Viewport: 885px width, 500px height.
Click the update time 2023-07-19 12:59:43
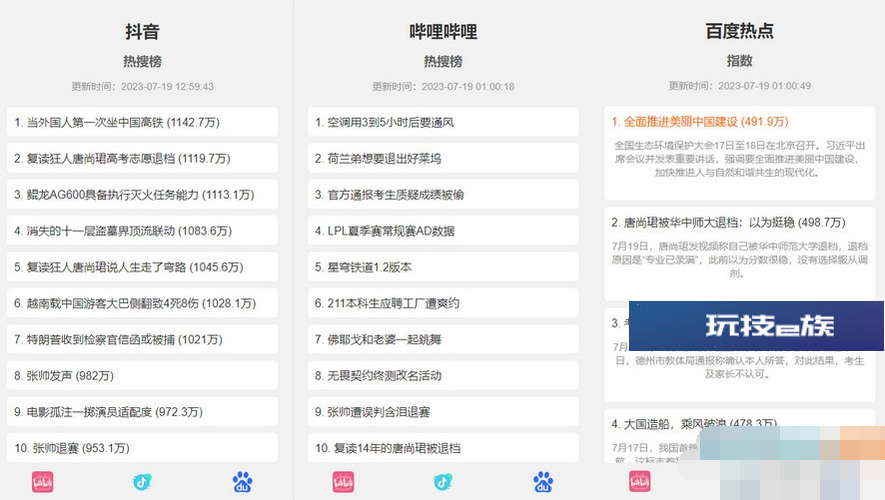point(142,86)
